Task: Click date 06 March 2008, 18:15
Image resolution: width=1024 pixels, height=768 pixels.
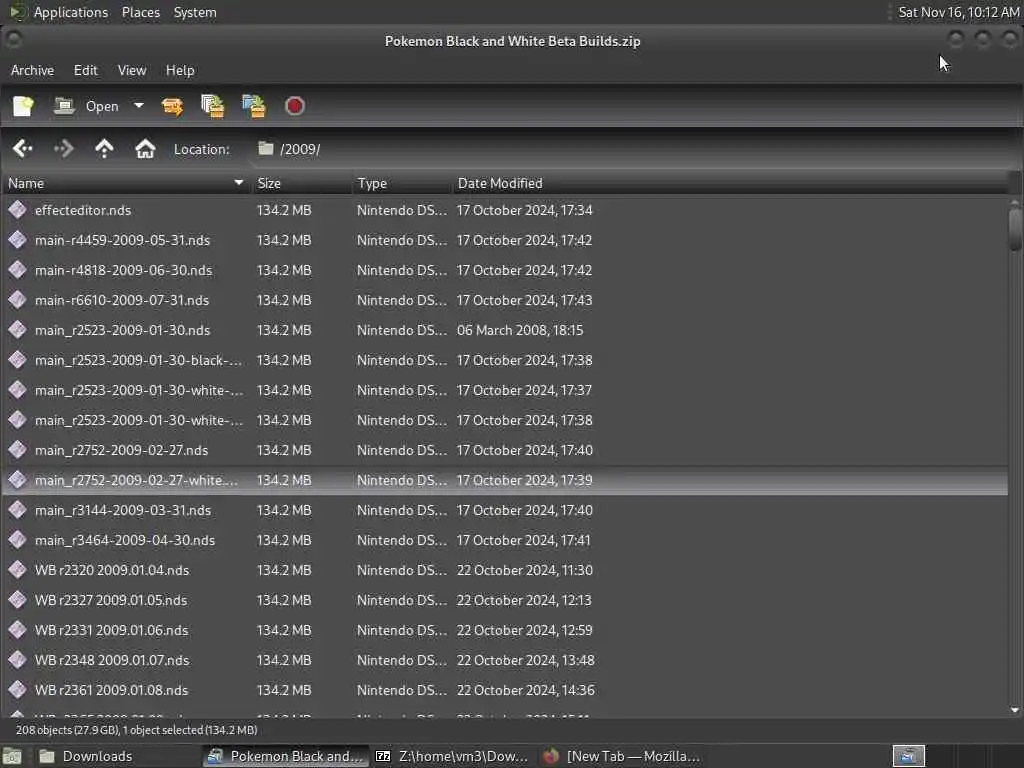Action: (520, 330)
